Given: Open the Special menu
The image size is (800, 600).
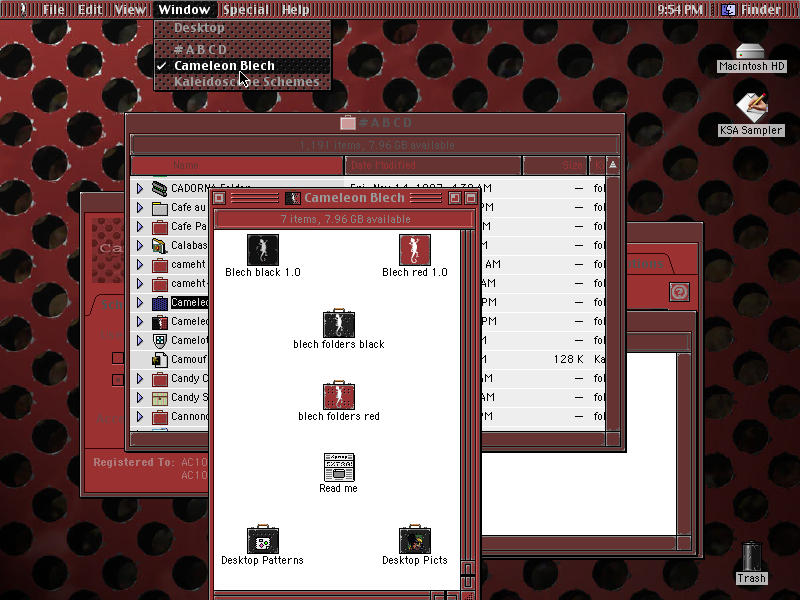Looking at the screenshot, I should pos(246,9).
